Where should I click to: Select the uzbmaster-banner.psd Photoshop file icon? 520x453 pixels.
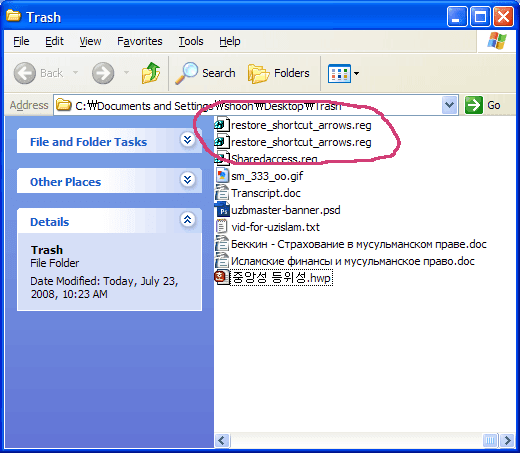point(223,210)
